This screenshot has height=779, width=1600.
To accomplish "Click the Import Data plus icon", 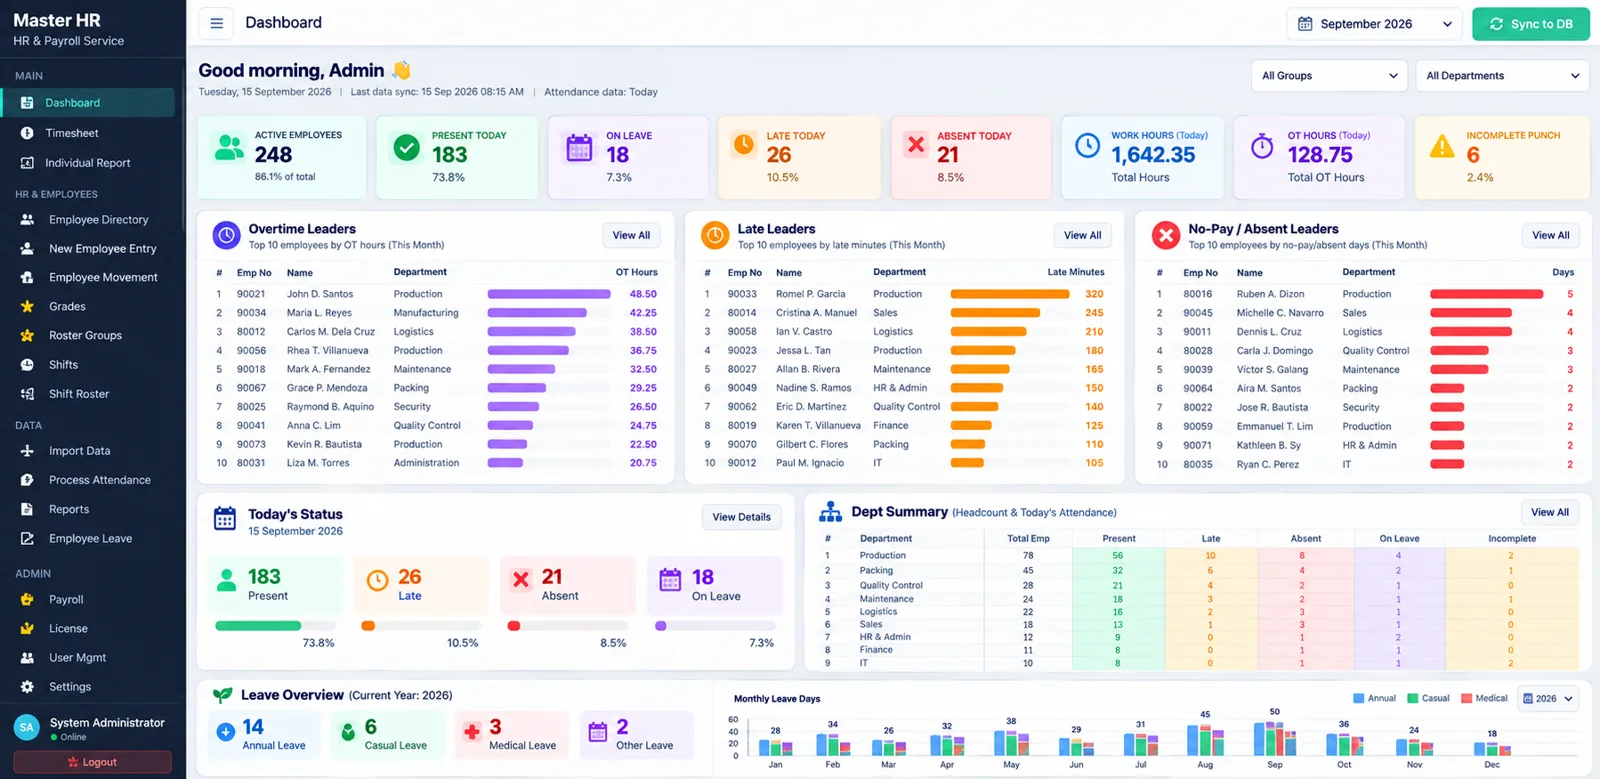I will pos(27,451).
